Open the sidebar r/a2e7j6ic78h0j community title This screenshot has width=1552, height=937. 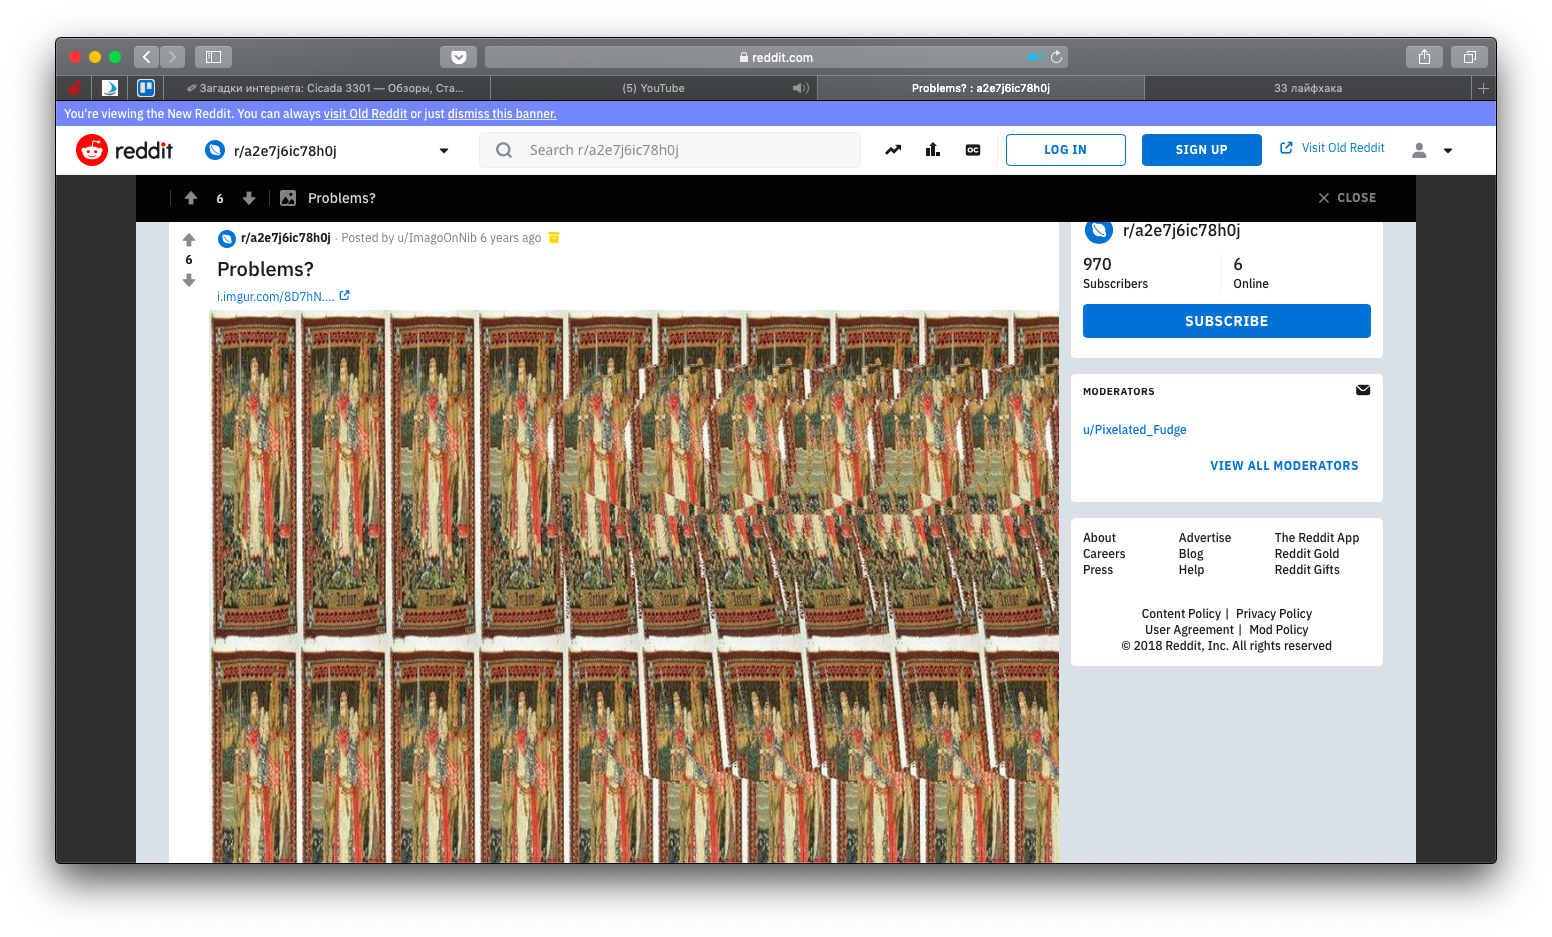coord(1182,231)
